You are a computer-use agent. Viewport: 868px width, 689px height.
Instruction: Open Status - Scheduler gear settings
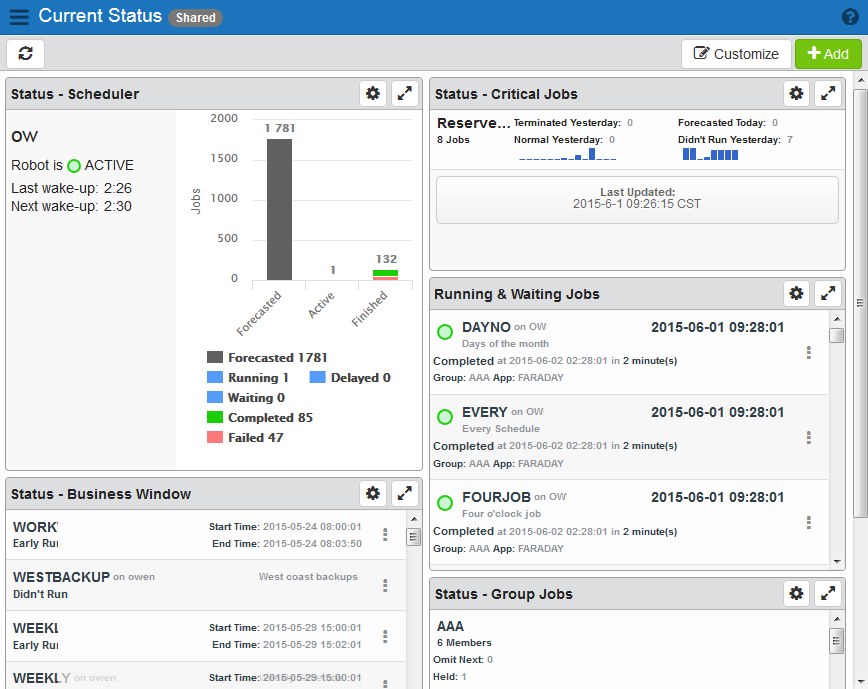pos(373,94)
